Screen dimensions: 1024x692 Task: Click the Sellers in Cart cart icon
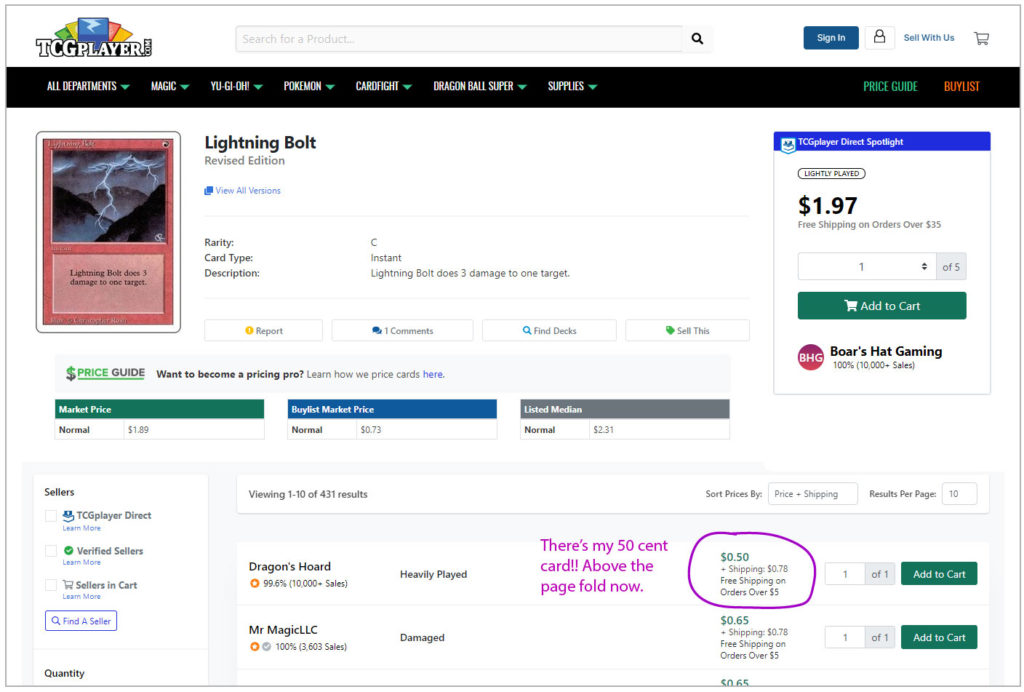pyautogui.click(x=68, y=585)
